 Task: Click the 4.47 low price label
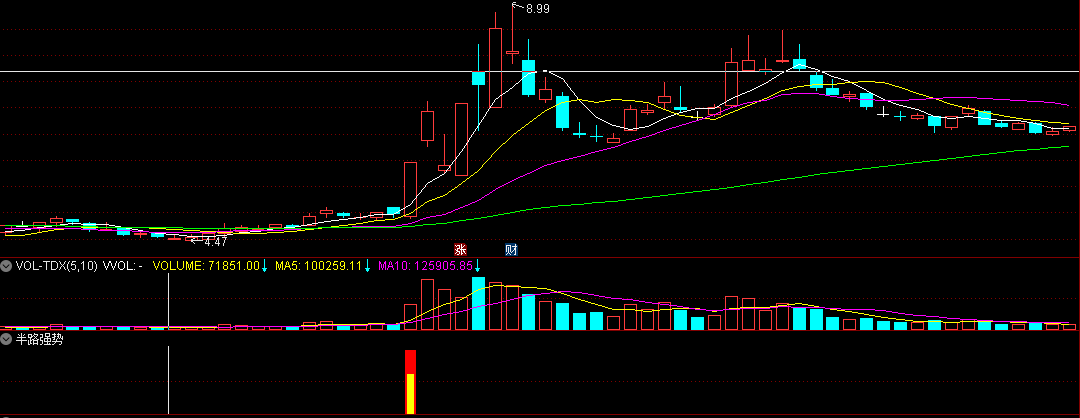[216, 242]
